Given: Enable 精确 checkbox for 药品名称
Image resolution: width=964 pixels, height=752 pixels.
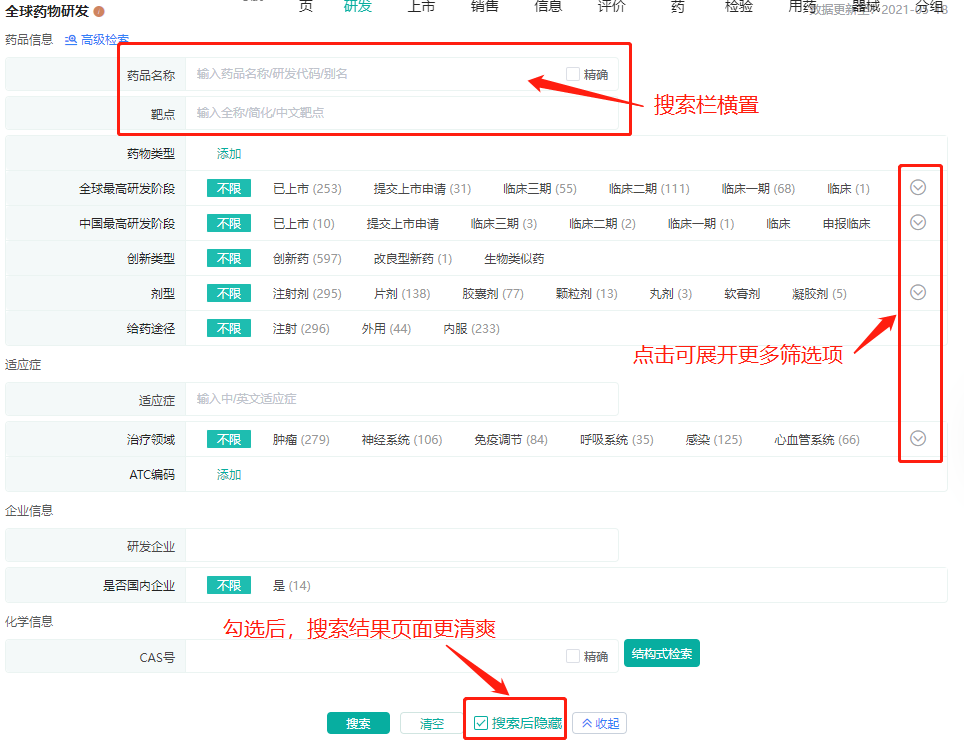Looking at the screenshot, I should [x=573, y=74].
